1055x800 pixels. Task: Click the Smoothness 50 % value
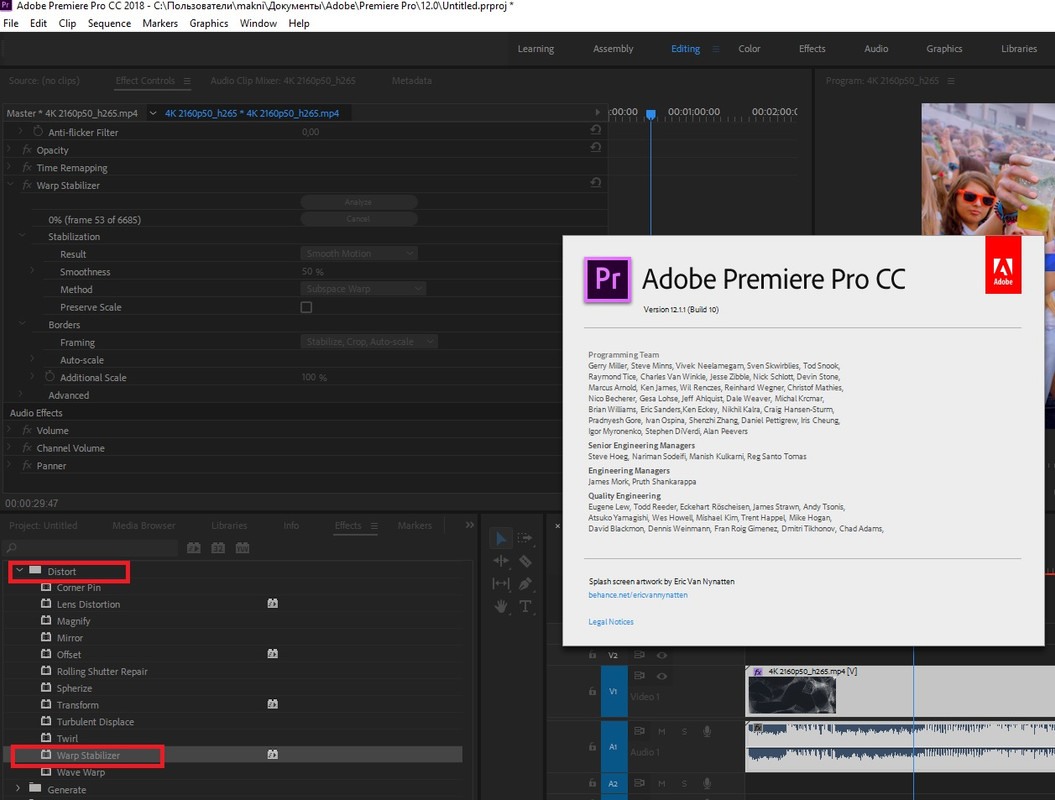click(312, 272)
